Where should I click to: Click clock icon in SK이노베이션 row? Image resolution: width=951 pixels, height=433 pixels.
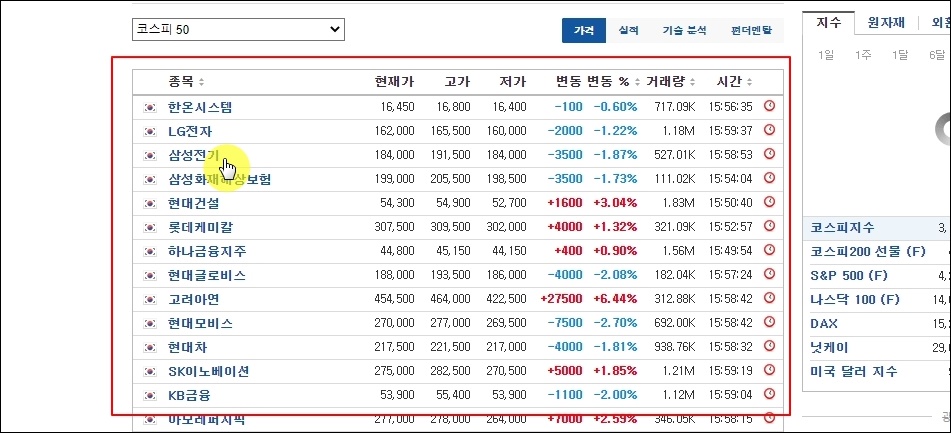[x=770, y=370]
